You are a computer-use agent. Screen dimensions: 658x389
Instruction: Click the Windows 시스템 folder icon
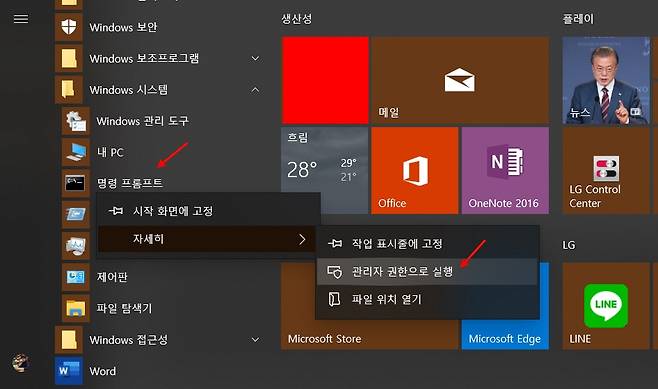69,89
